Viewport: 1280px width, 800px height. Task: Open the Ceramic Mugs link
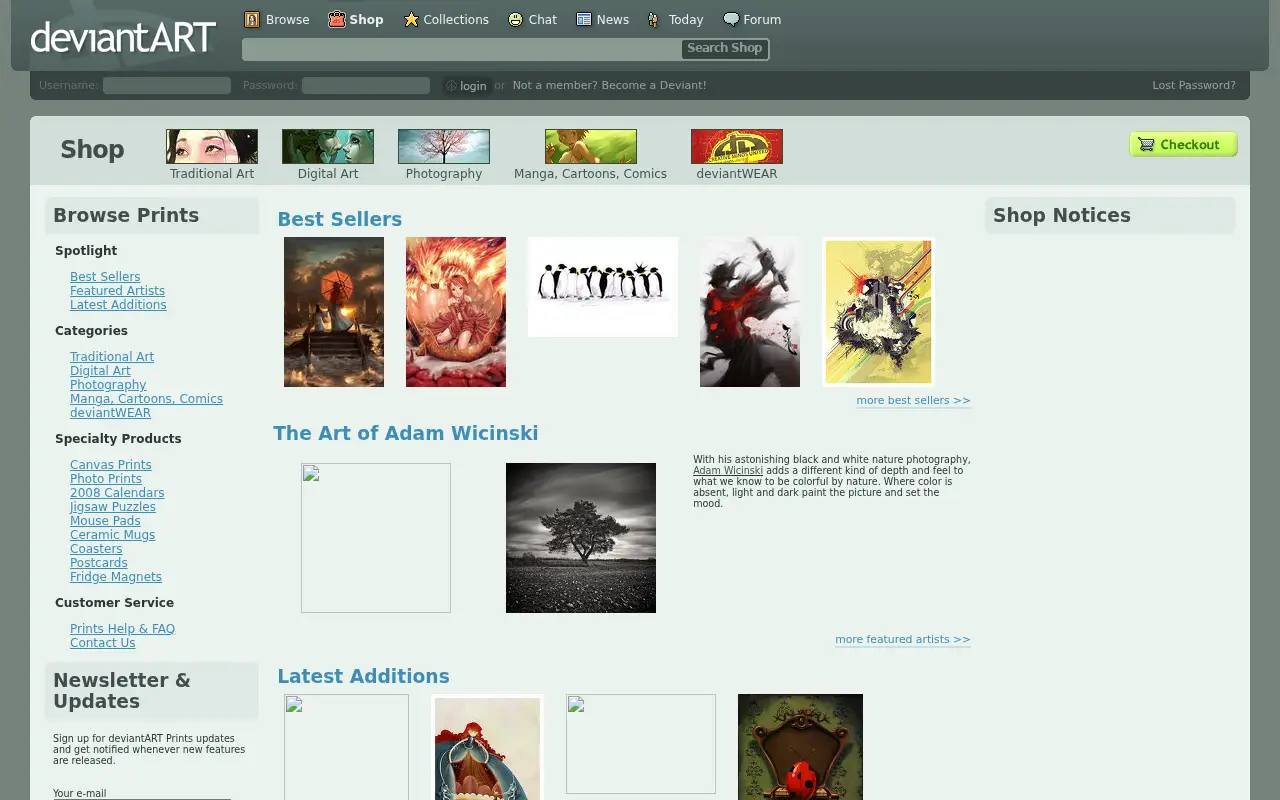[x=112, y=535]
